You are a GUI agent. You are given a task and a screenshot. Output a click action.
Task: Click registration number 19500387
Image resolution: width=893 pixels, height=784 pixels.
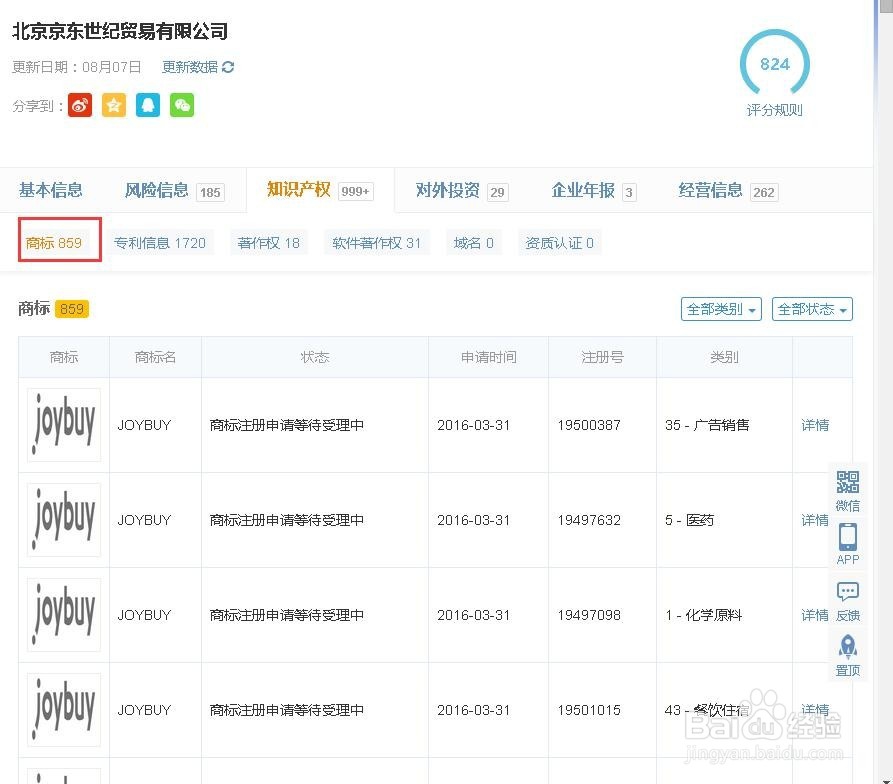tap(589, 425)
